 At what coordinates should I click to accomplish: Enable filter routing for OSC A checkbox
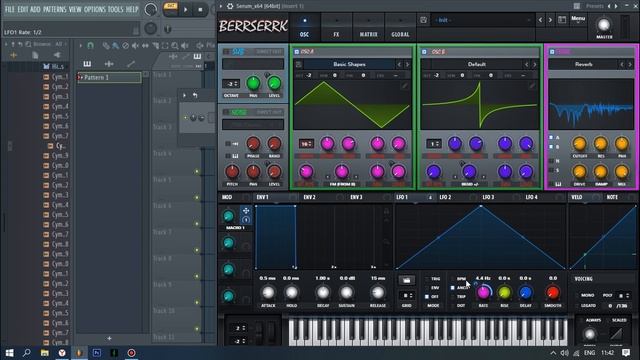[551, 138]
